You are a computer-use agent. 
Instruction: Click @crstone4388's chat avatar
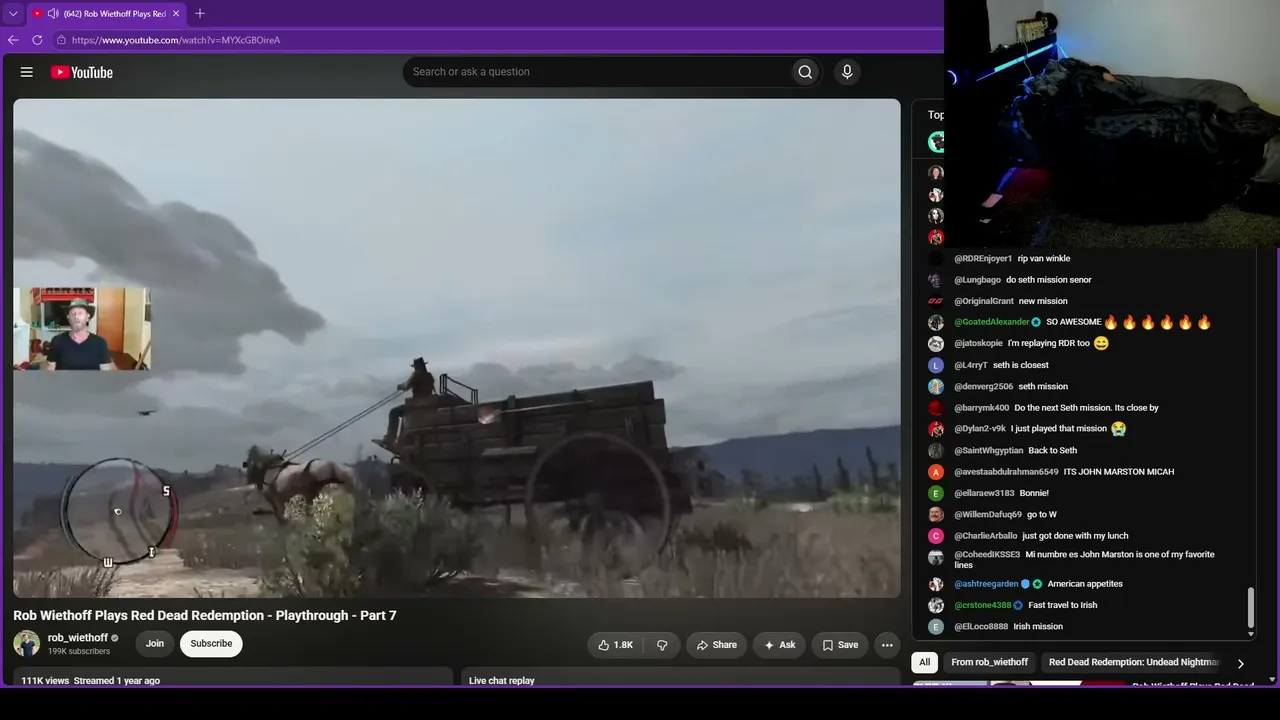point(936,605)
